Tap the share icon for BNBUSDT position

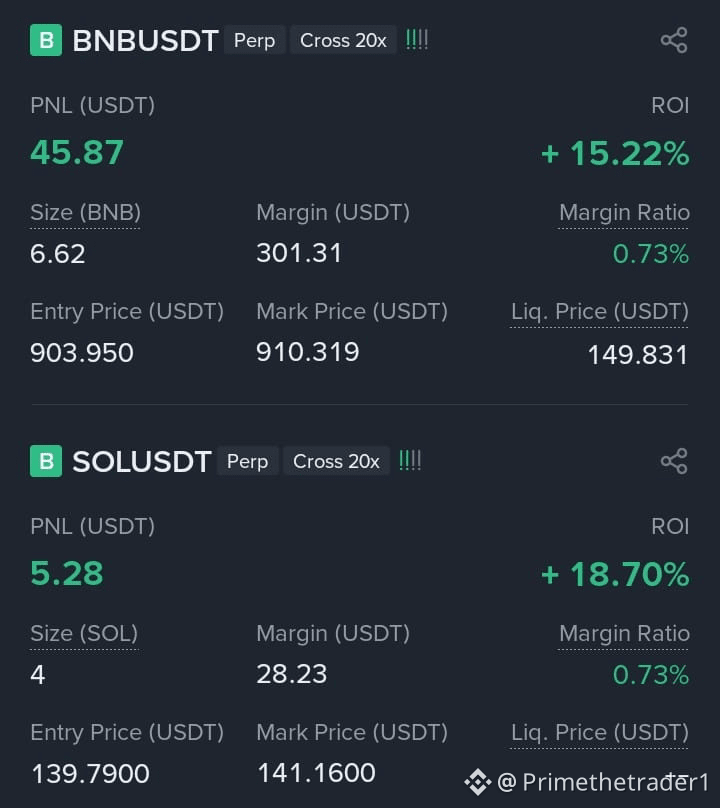tap(674, 40)
